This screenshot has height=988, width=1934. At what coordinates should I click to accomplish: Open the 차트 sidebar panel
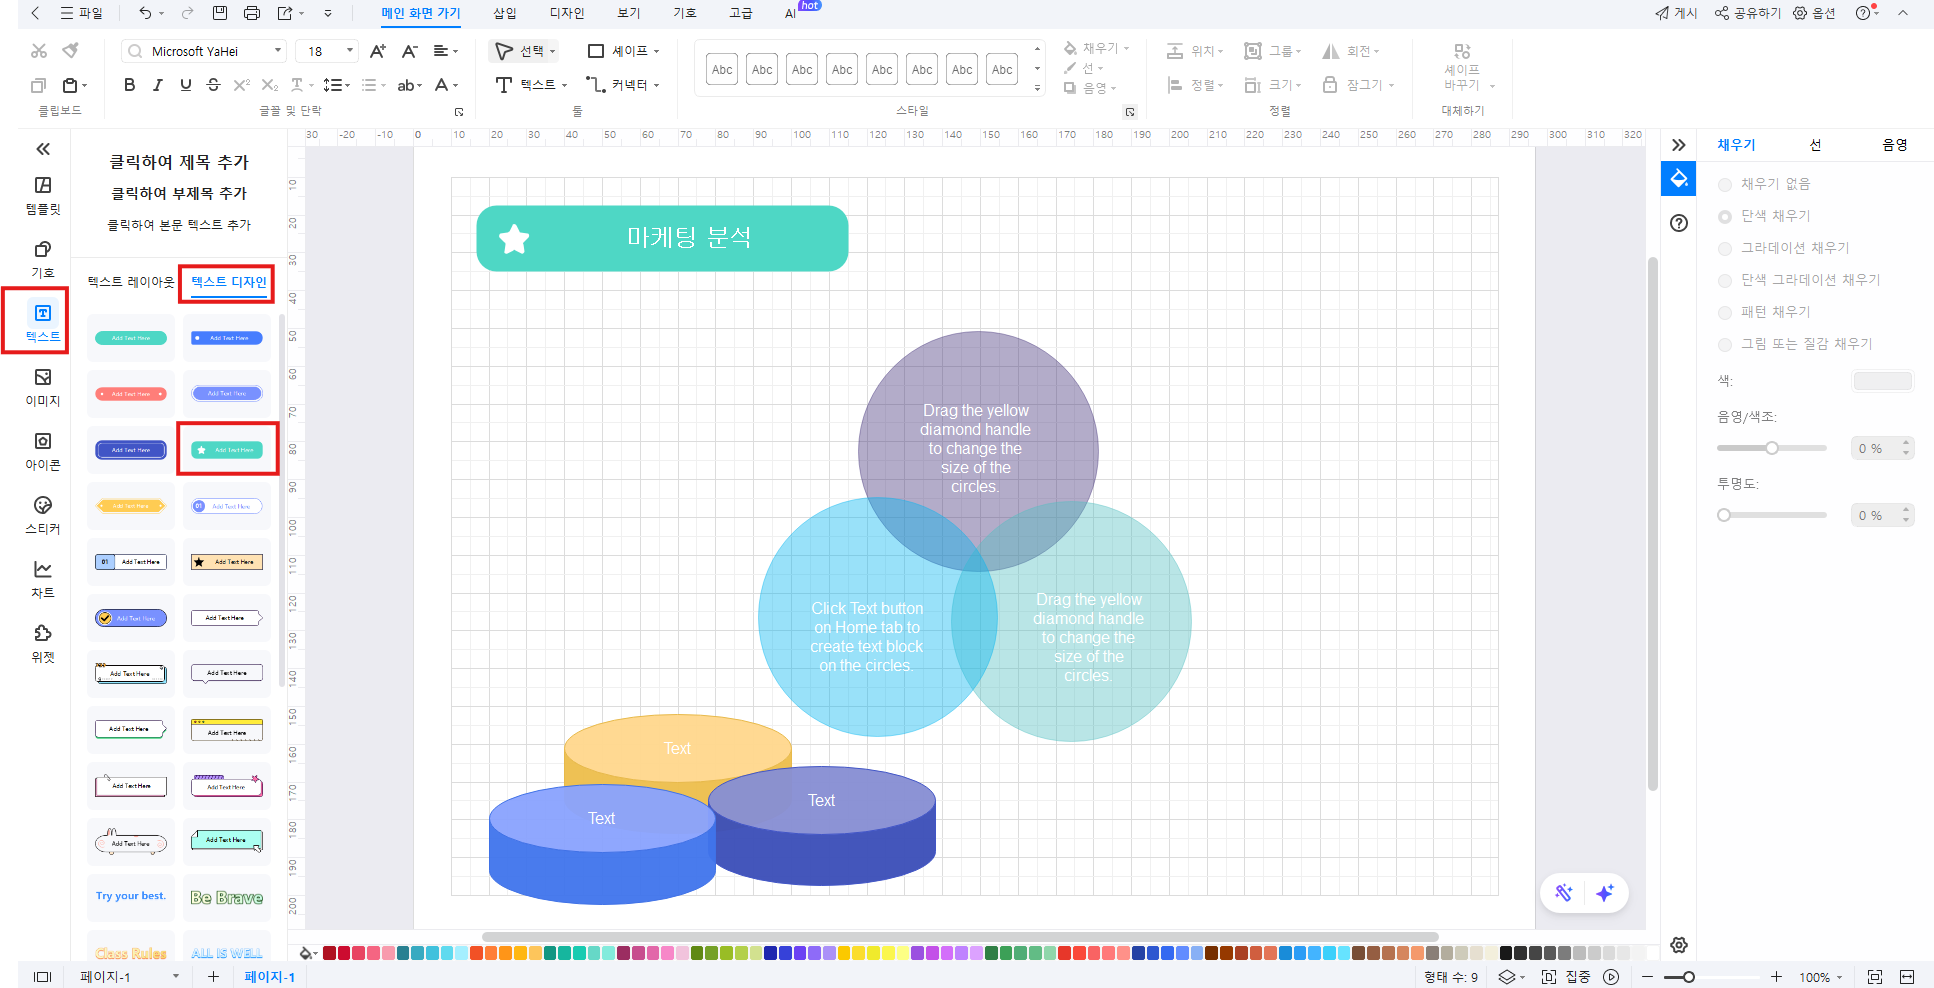43,579
